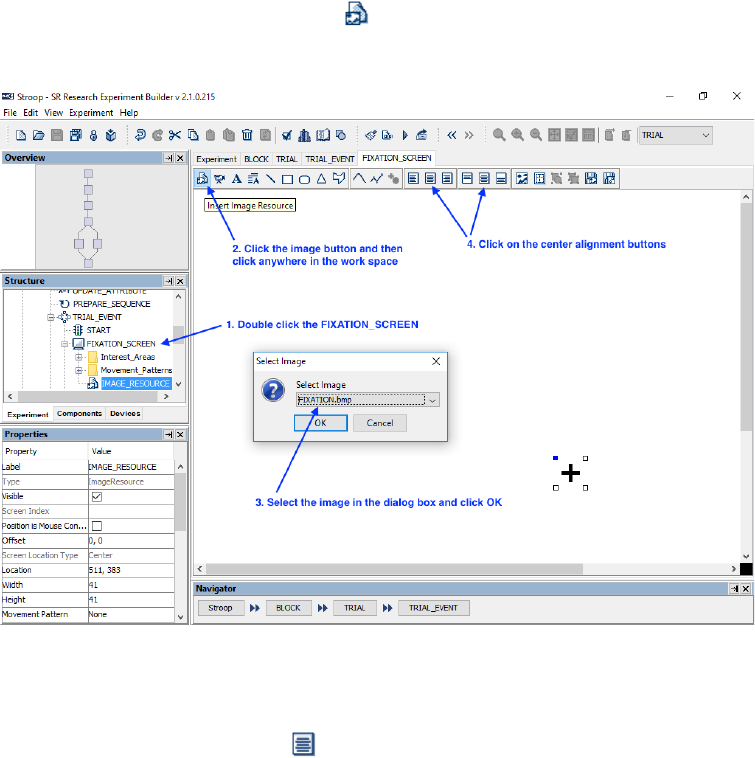This screenshot has height=758, width=755.
Task: Open the File menu
Action: click(10, 113)
